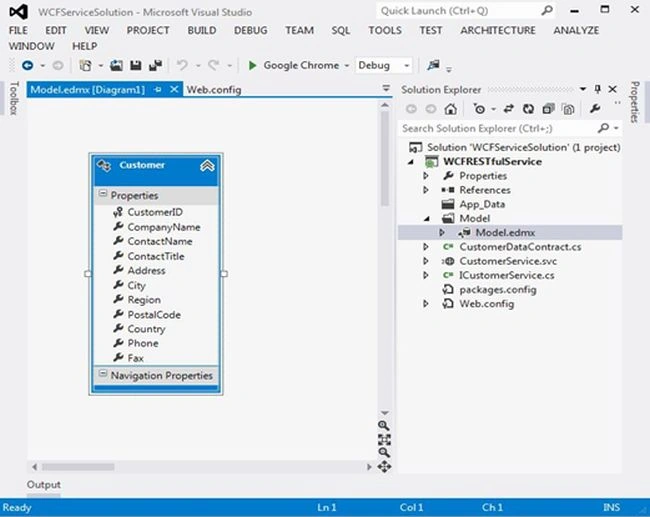Toggle auto-hide pin on Solution Explorer
Image resolution: width=650 pixels, height=517 pixels.
597,89
